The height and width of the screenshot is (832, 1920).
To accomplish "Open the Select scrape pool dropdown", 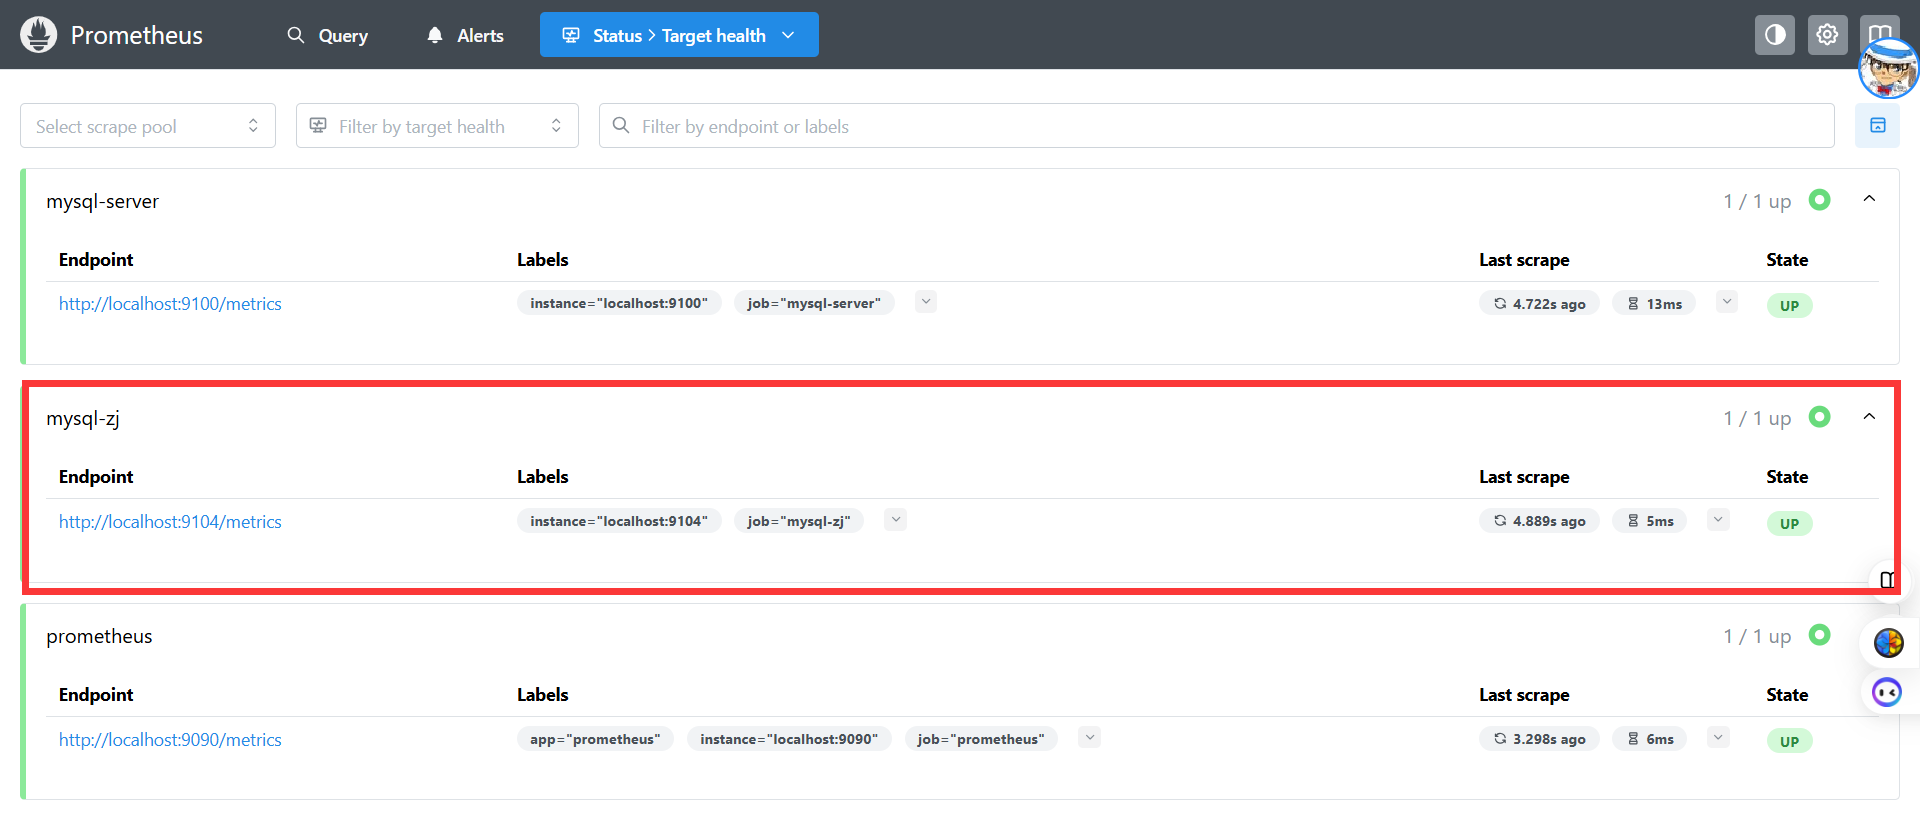I will [x=148, y=126].
